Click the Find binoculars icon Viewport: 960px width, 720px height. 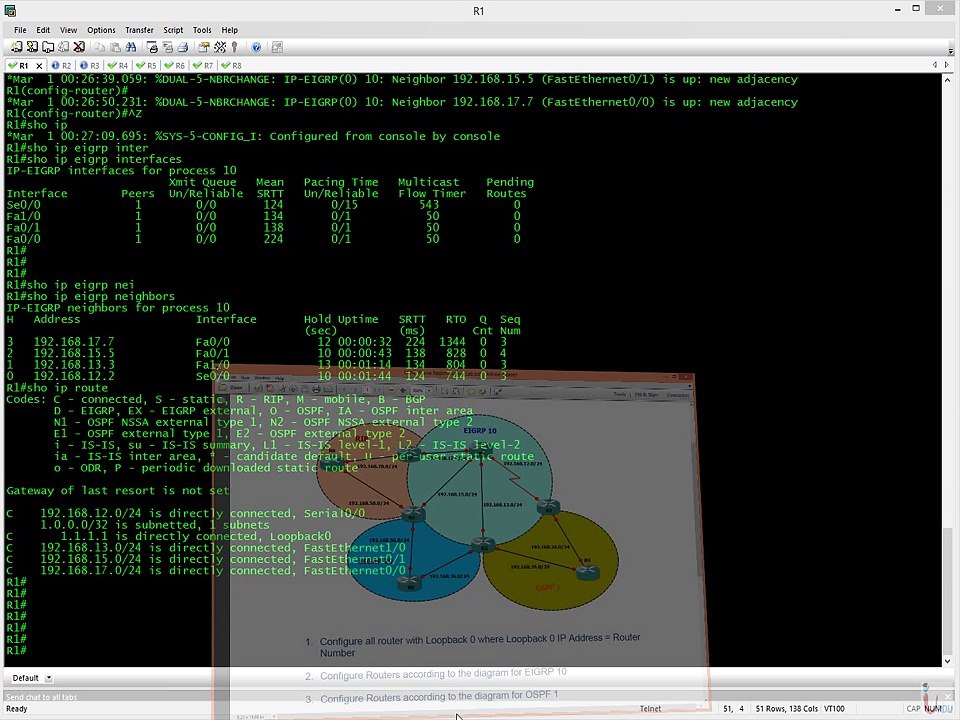click(131, 47)
